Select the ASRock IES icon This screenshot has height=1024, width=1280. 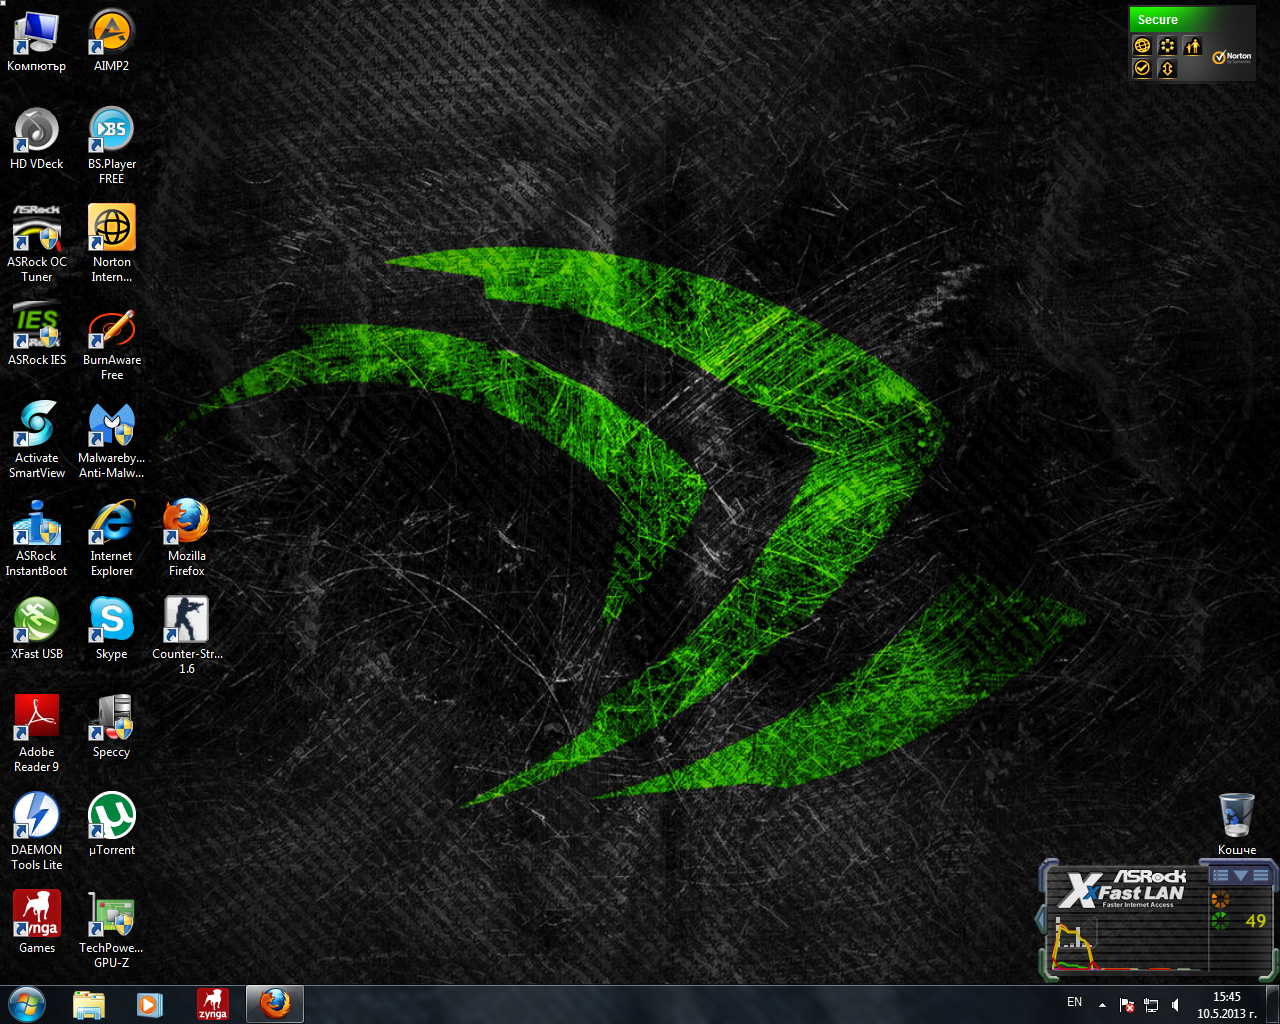[36, 335]
